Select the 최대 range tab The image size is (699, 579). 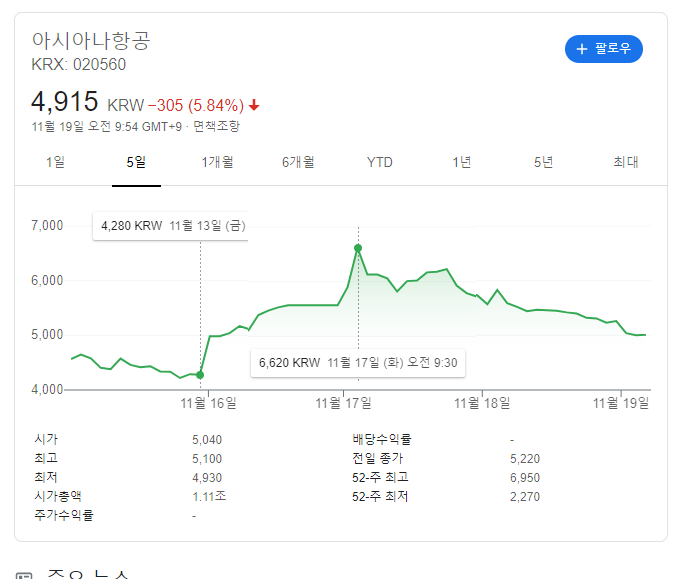tap(625, 162)
